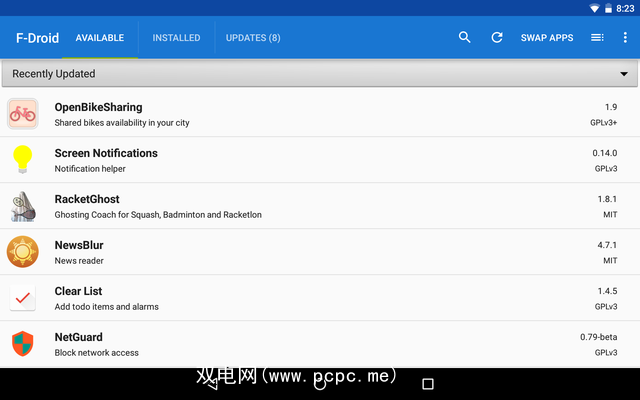Select the 'Ghosting Coach for Squash' description
Image resolution: width=640 pixels, height=400 pixels.
(158, 215)
